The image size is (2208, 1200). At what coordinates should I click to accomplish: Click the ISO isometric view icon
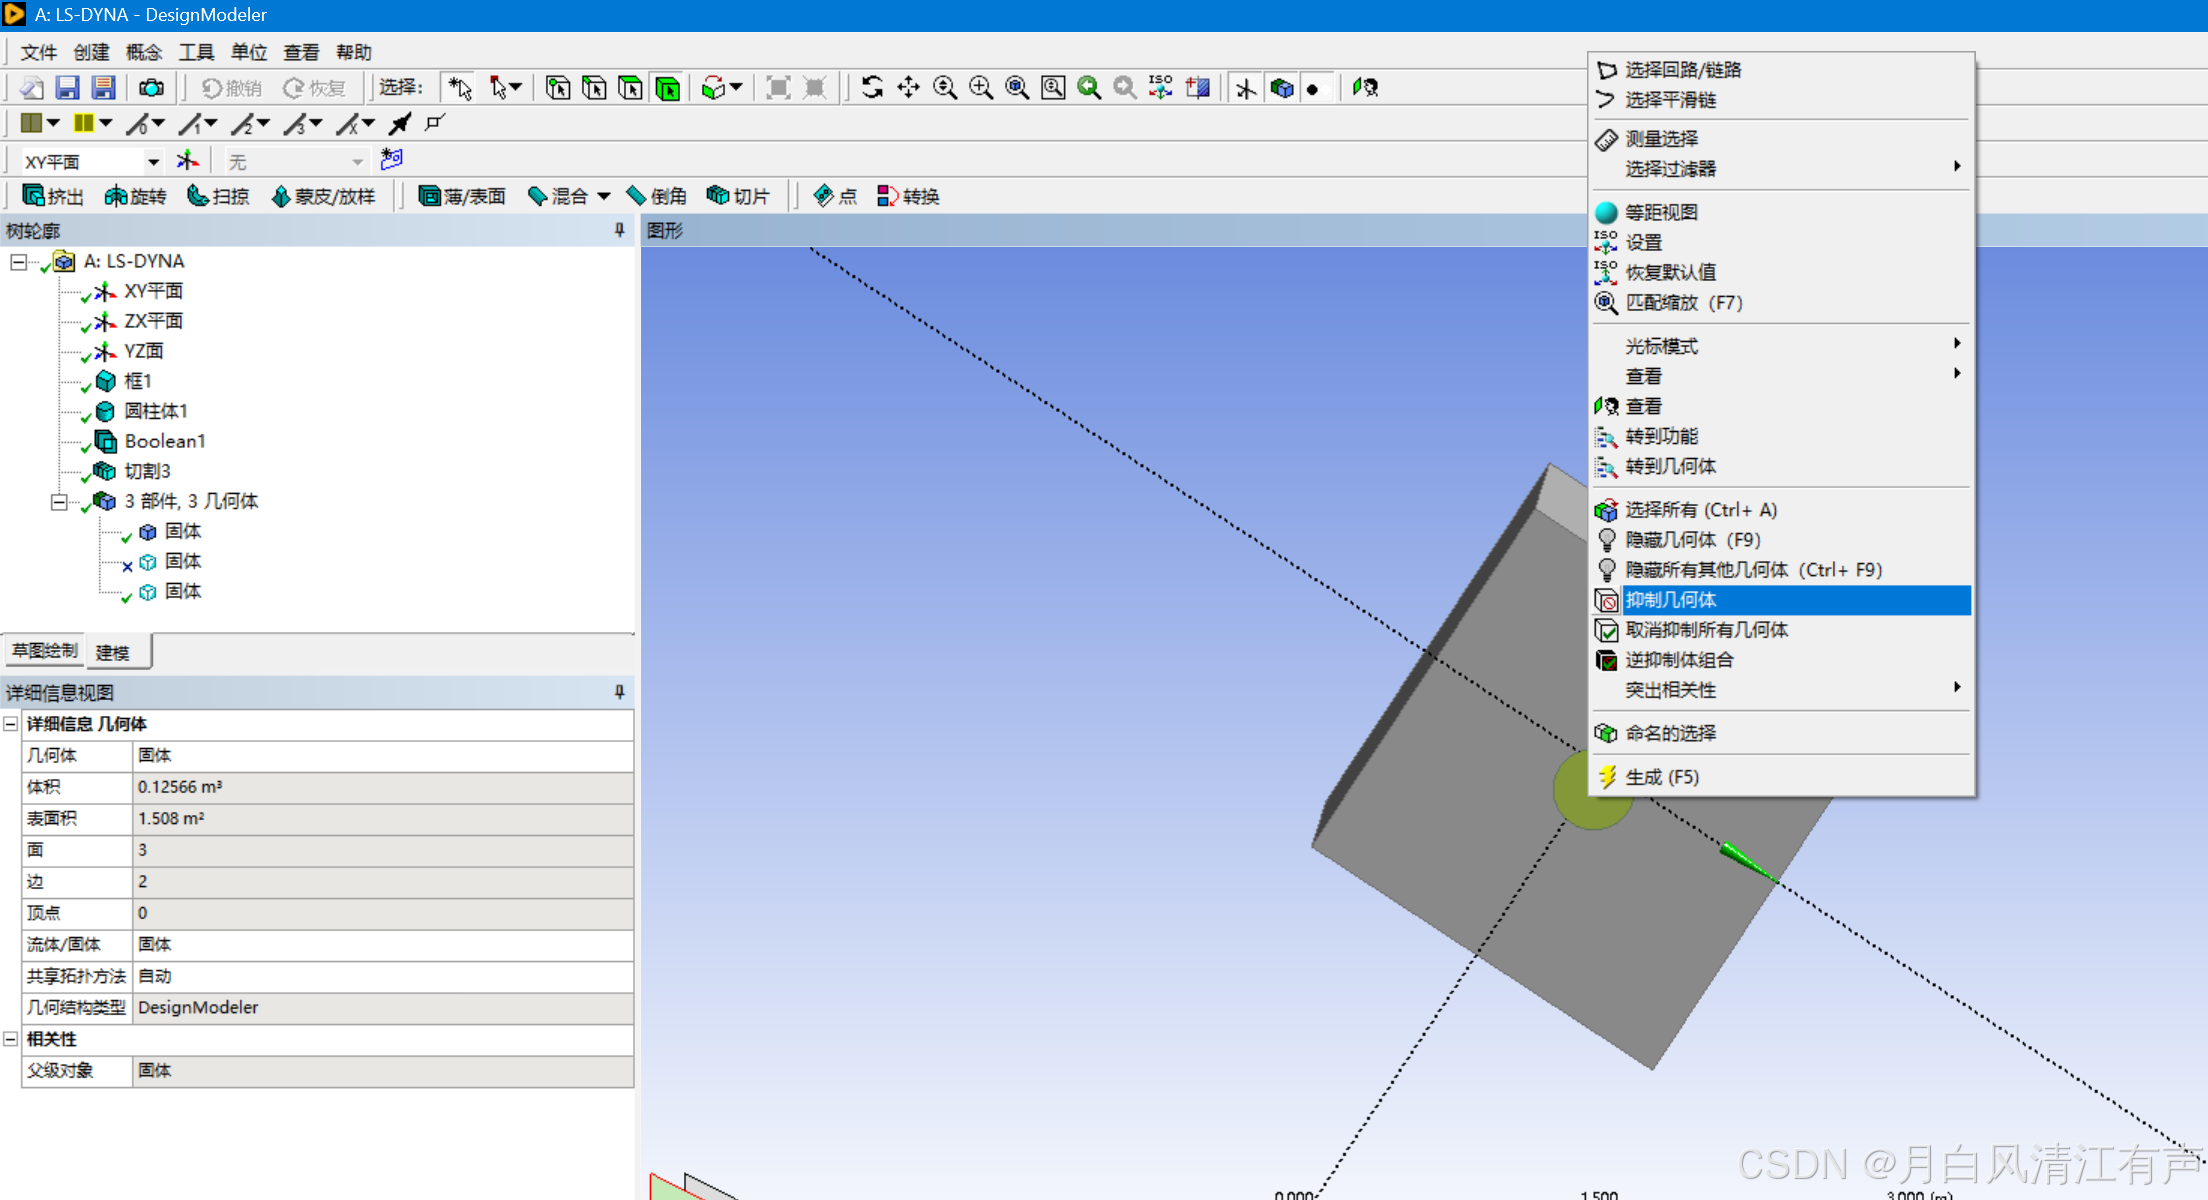[1160, 88]
